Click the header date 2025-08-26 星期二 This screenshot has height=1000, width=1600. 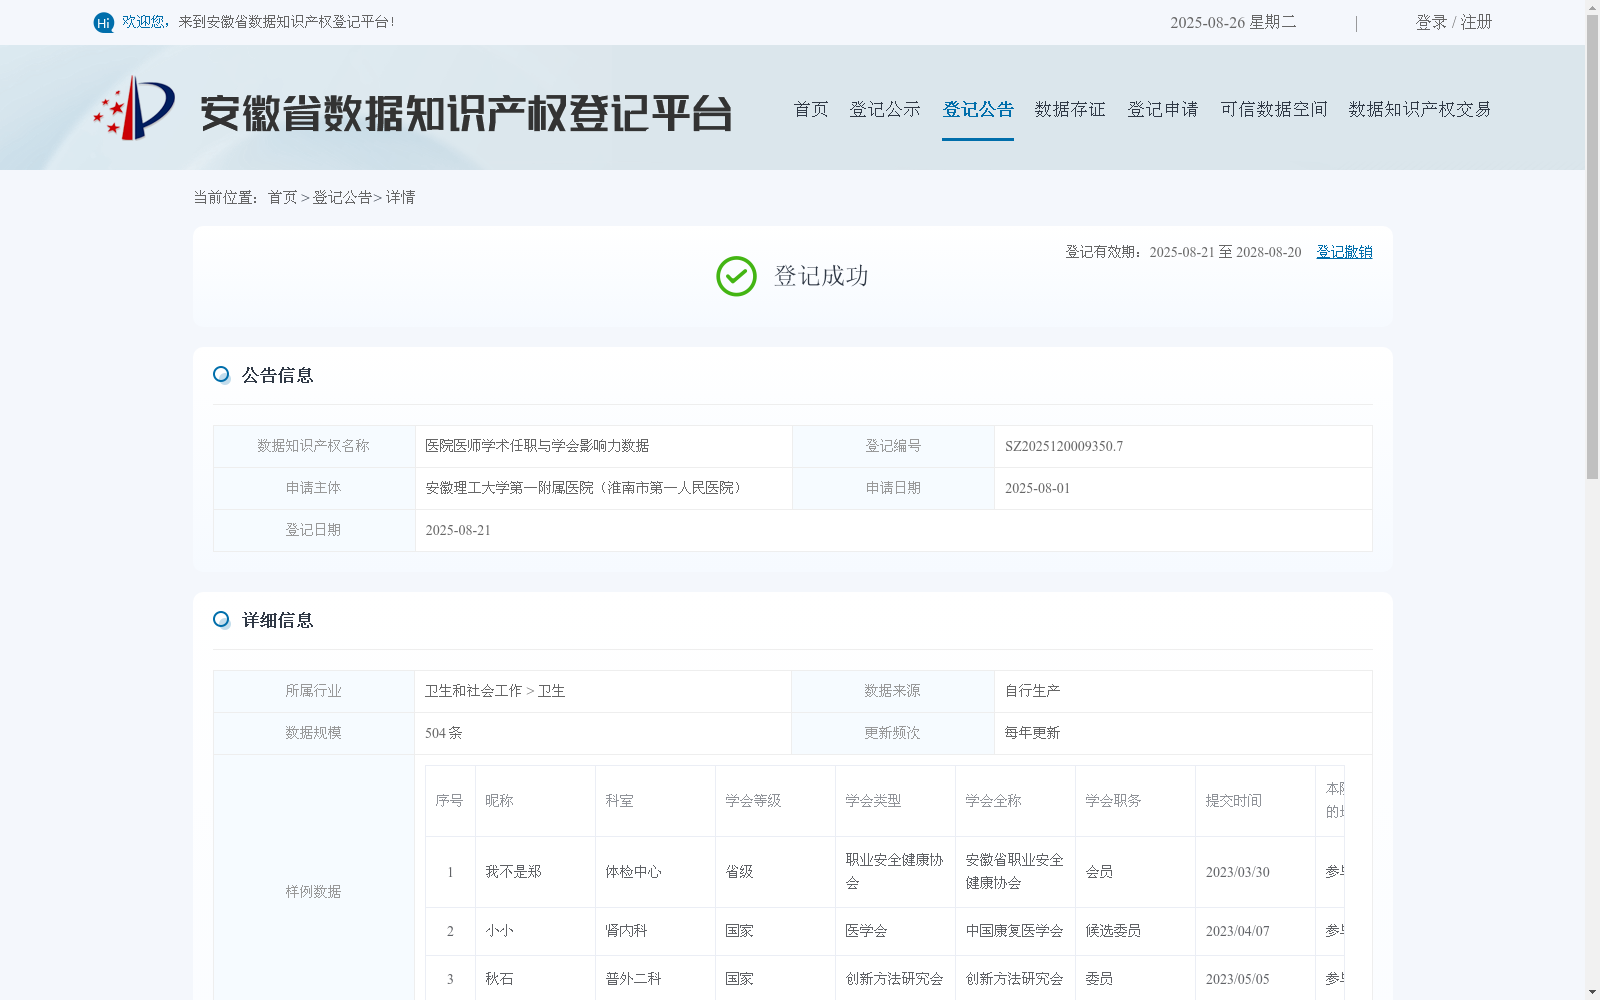(x=1233, y=22)
